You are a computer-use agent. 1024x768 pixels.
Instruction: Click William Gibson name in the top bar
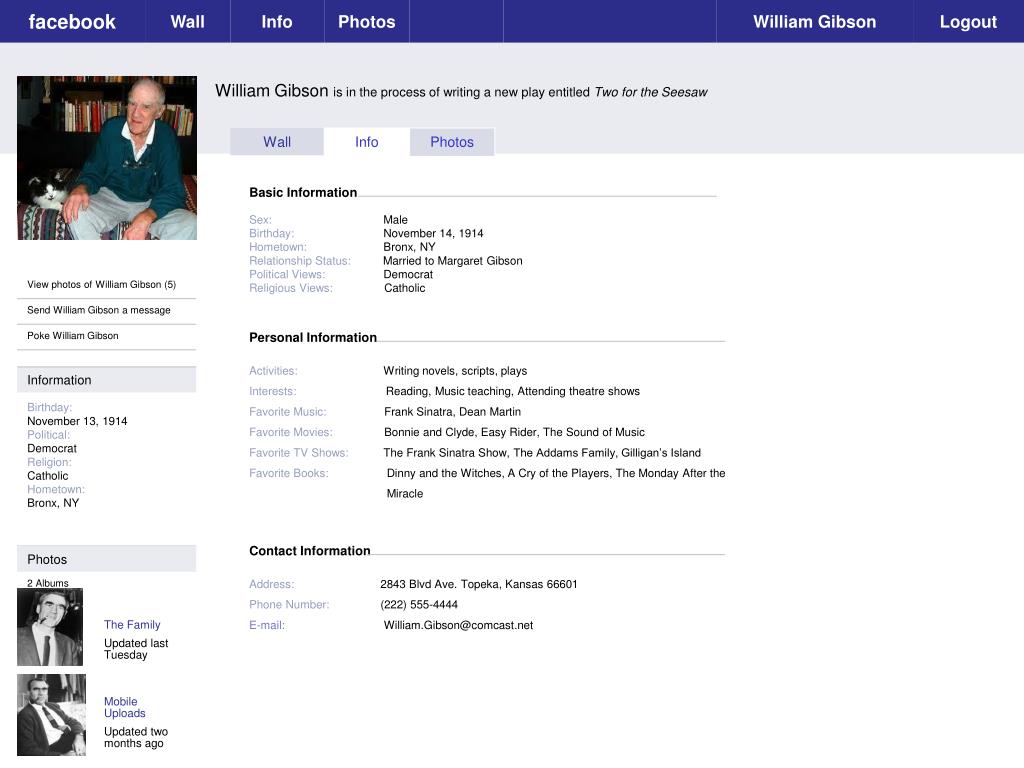(x=814, y=22)
